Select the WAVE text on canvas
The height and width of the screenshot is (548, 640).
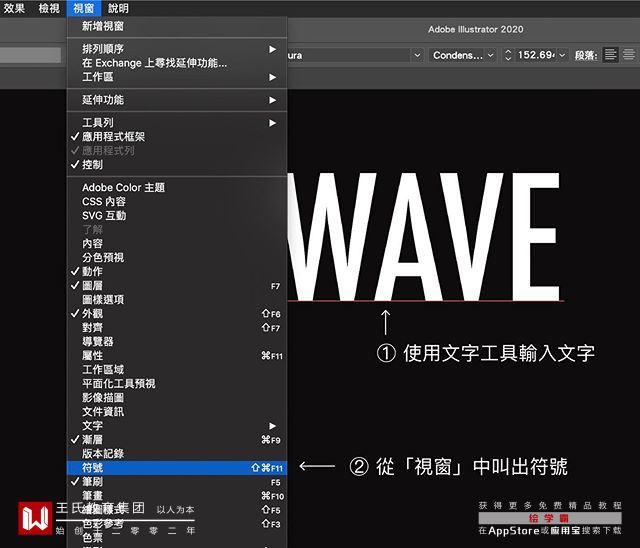tap(424, 237)
